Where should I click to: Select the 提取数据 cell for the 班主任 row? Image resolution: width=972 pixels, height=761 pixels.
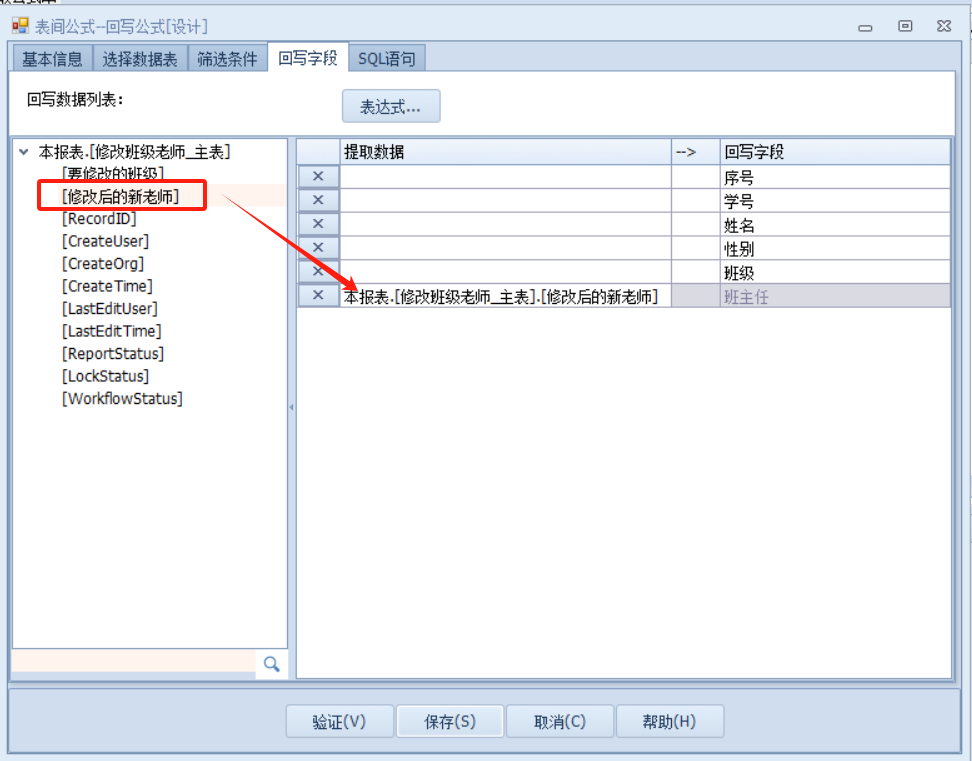(504, 296)
